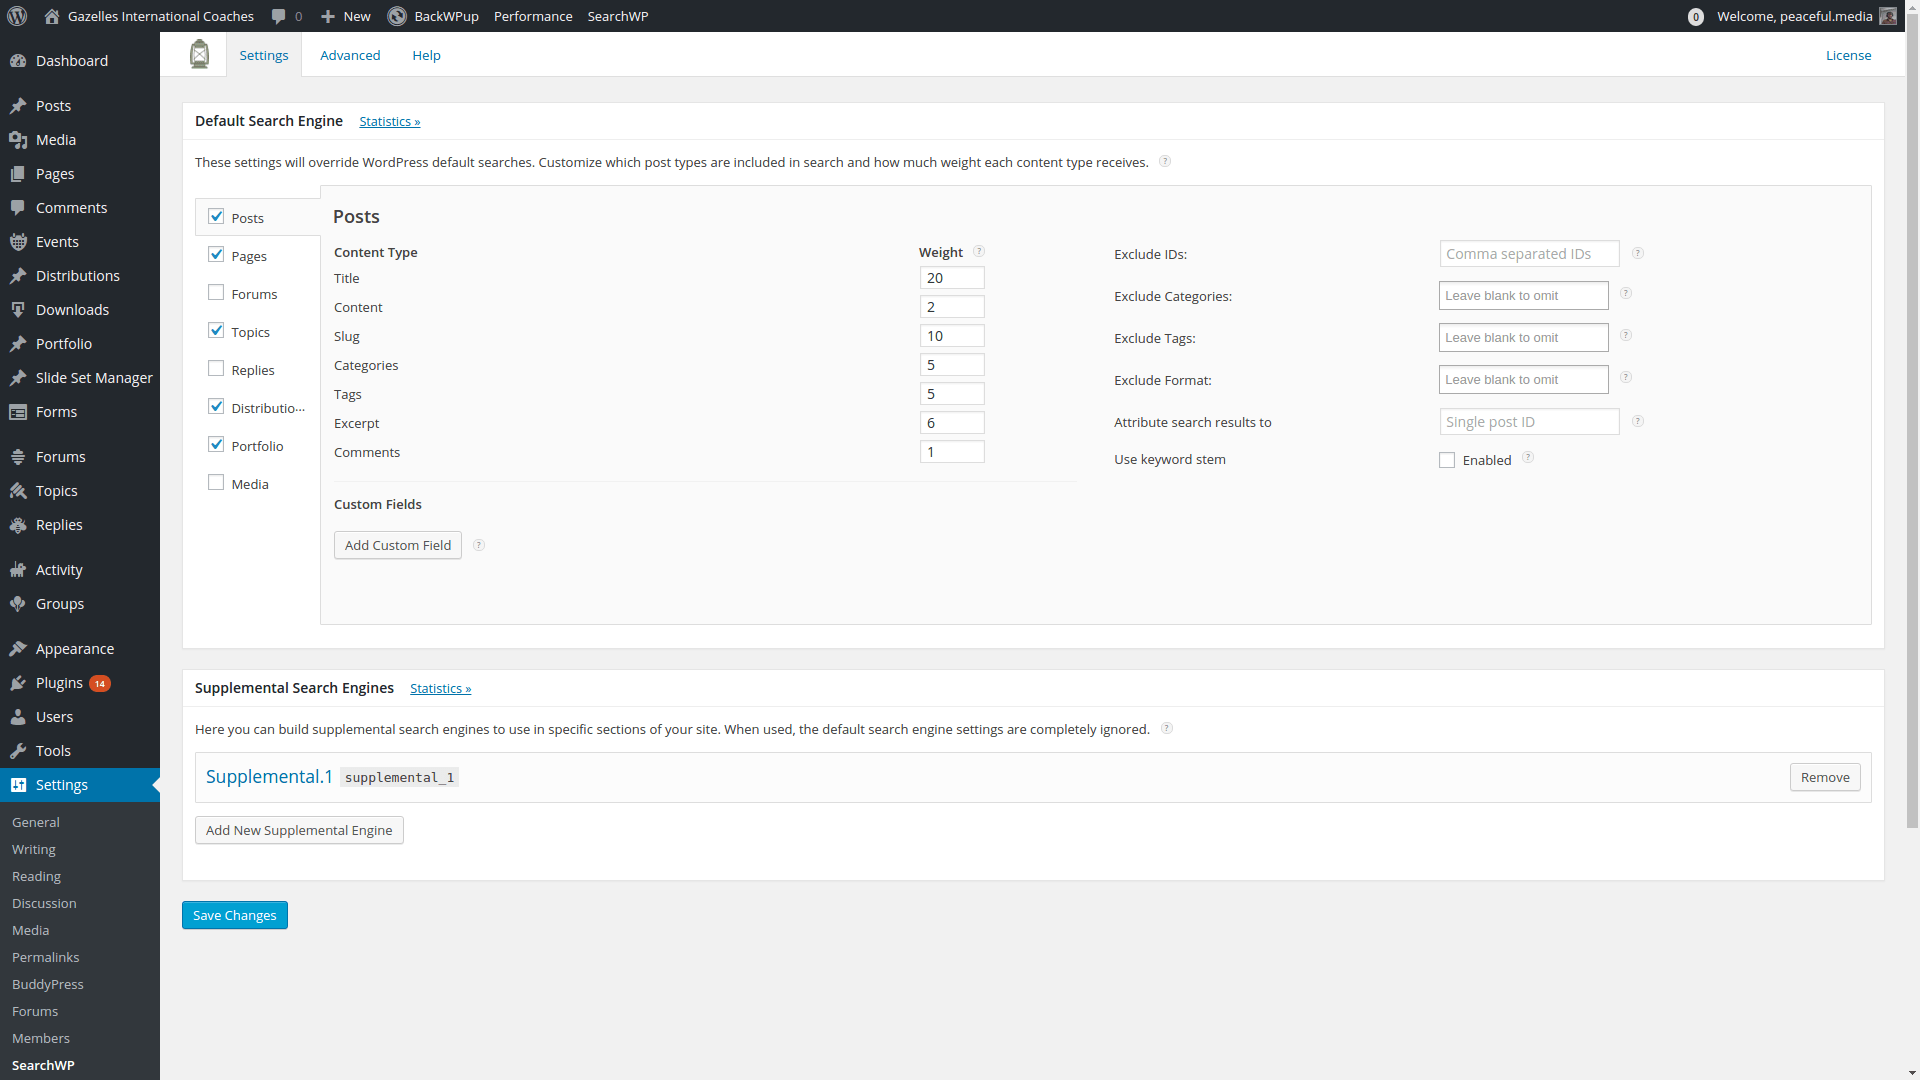The image size is (1920, 1080).
Task: Open the New content menu in admin bar
Action: tap(346, 16)
